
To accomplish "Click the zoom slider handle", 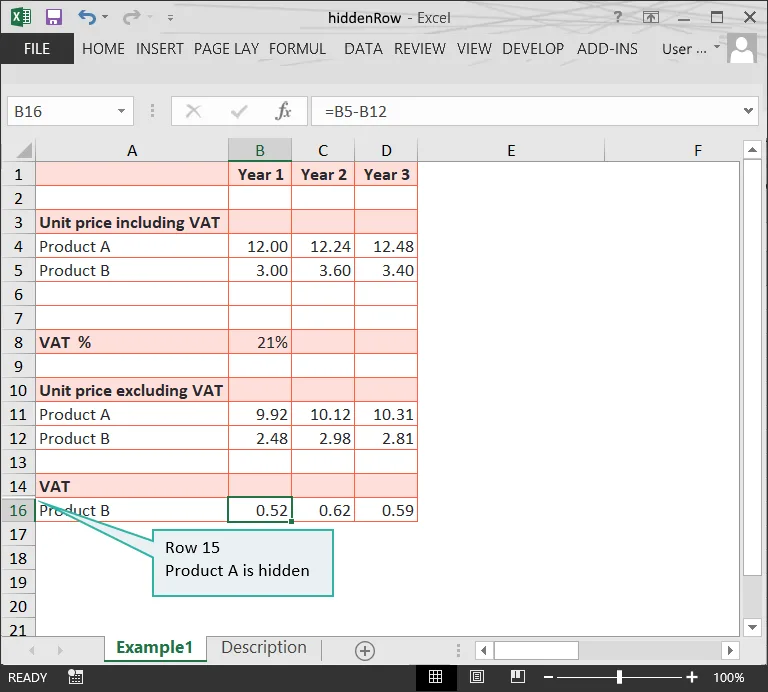I will [620, 677].
